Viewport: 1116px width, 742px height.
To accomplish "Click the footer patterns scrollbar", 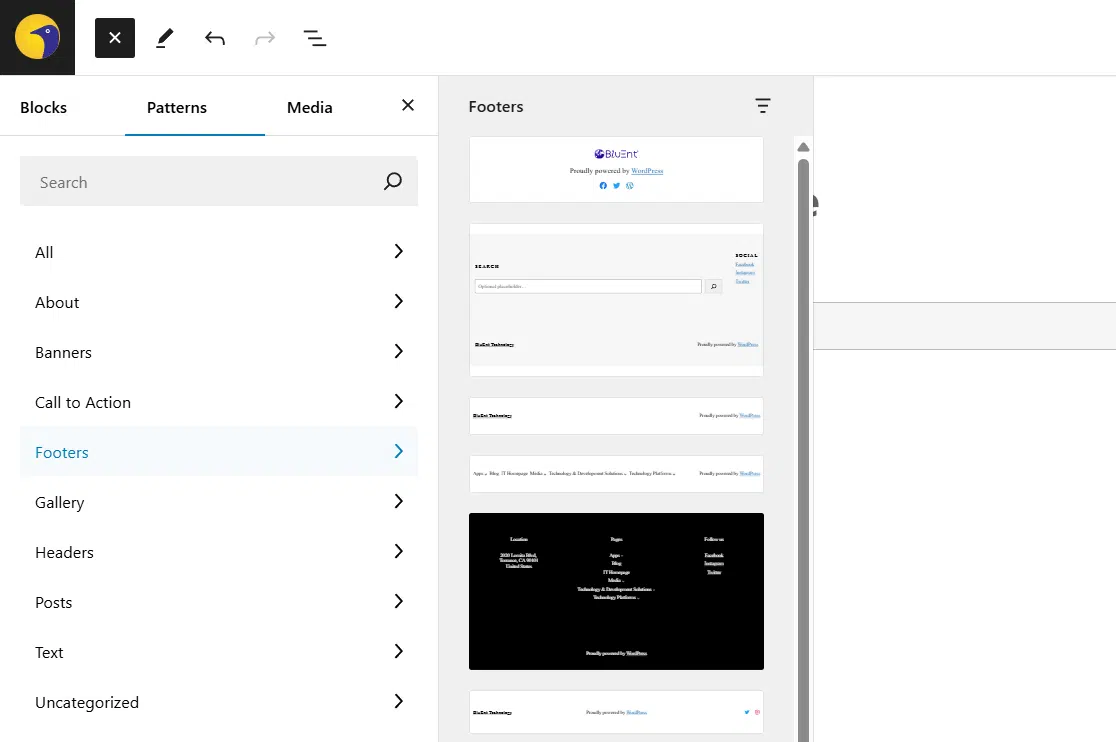I will click(803, 300).
